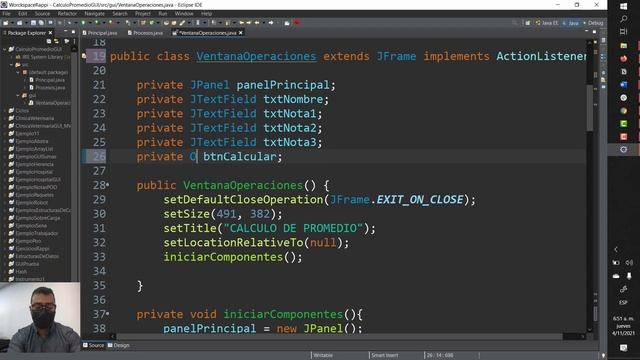Open the Windows Start menu
The height and width of the screenshot is (360, 640).
(x=623, y=6)
